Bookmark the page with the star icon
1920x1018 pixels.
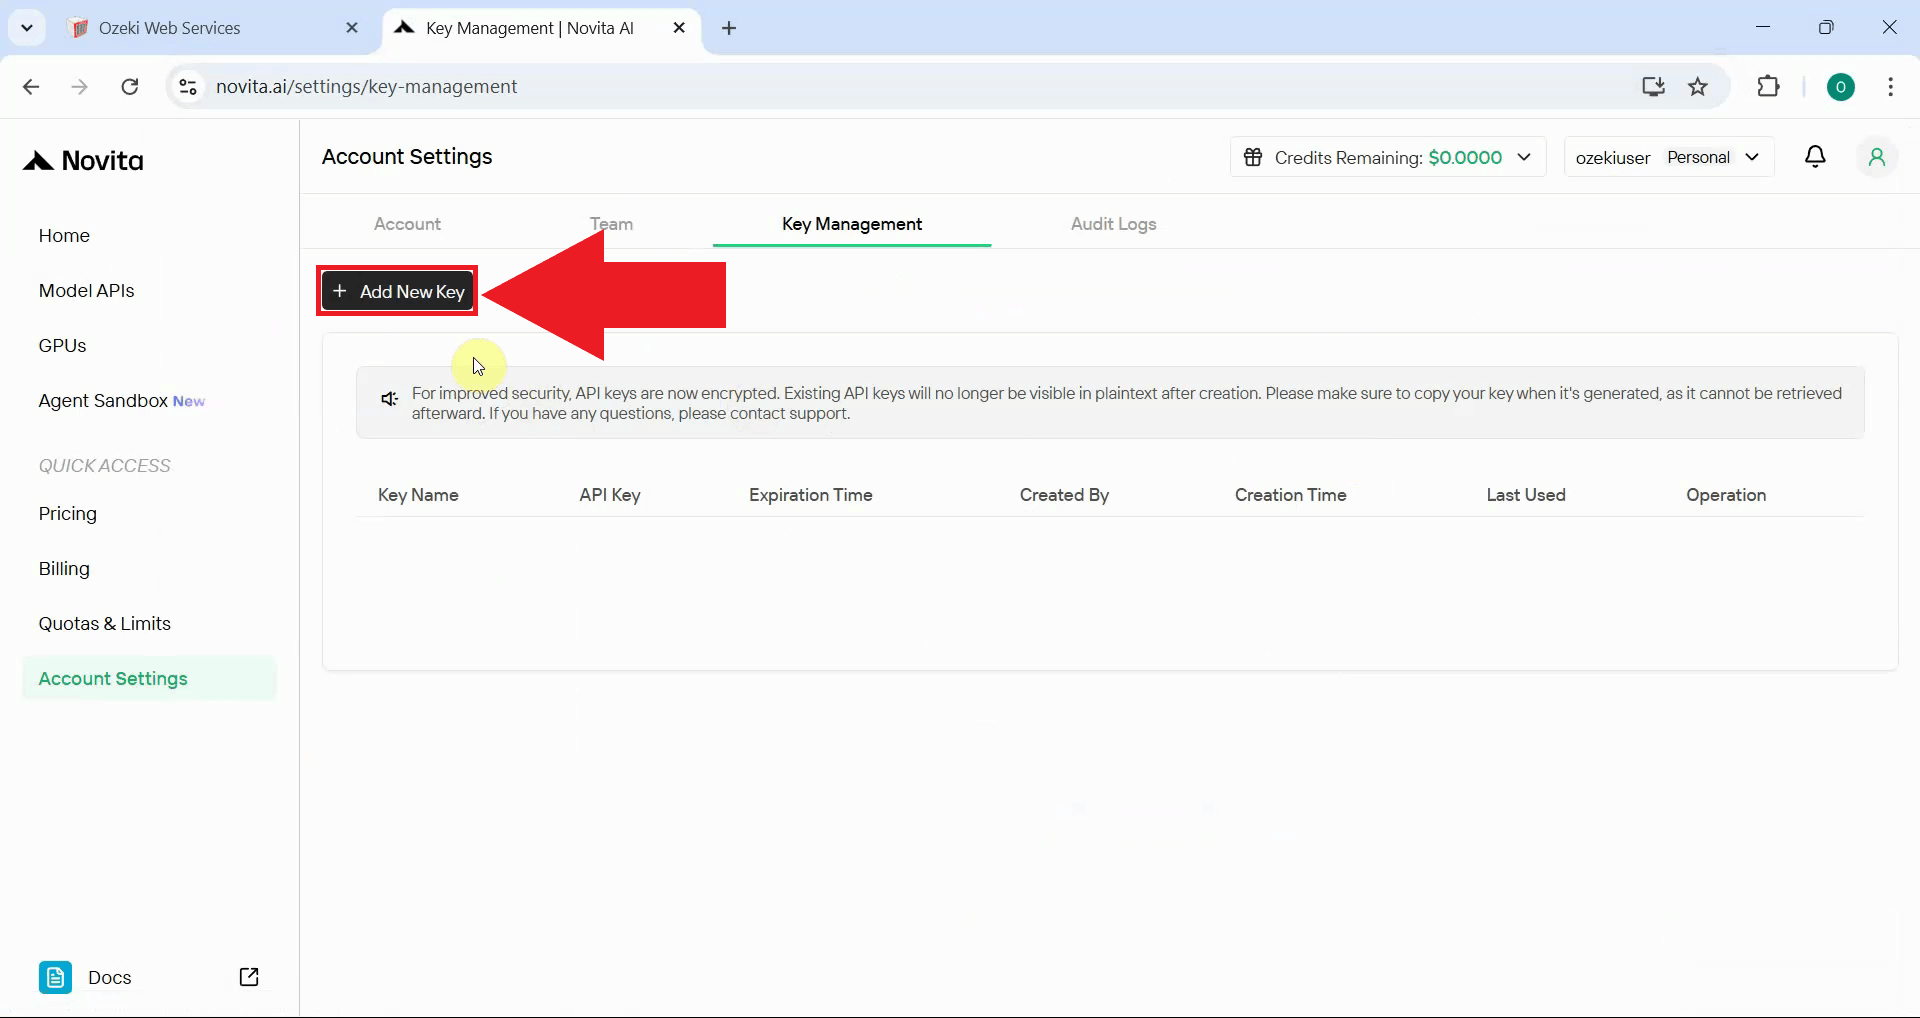click(x=1698, y=86)
